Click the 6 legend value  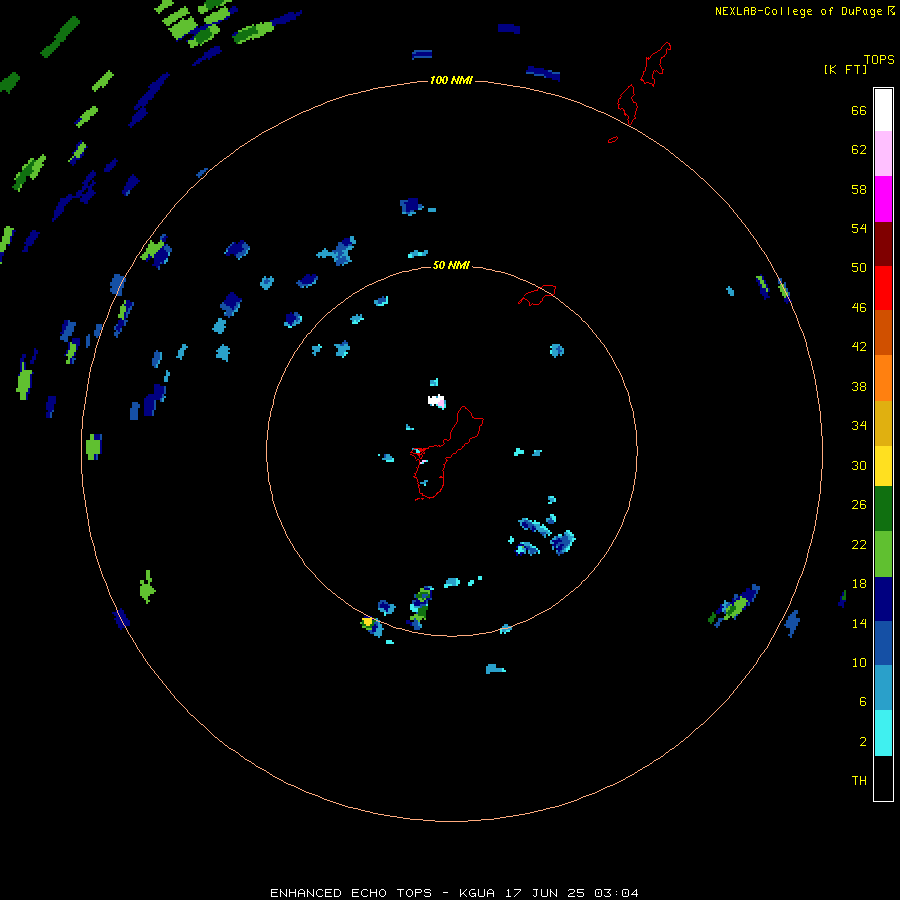pos(863,701)
